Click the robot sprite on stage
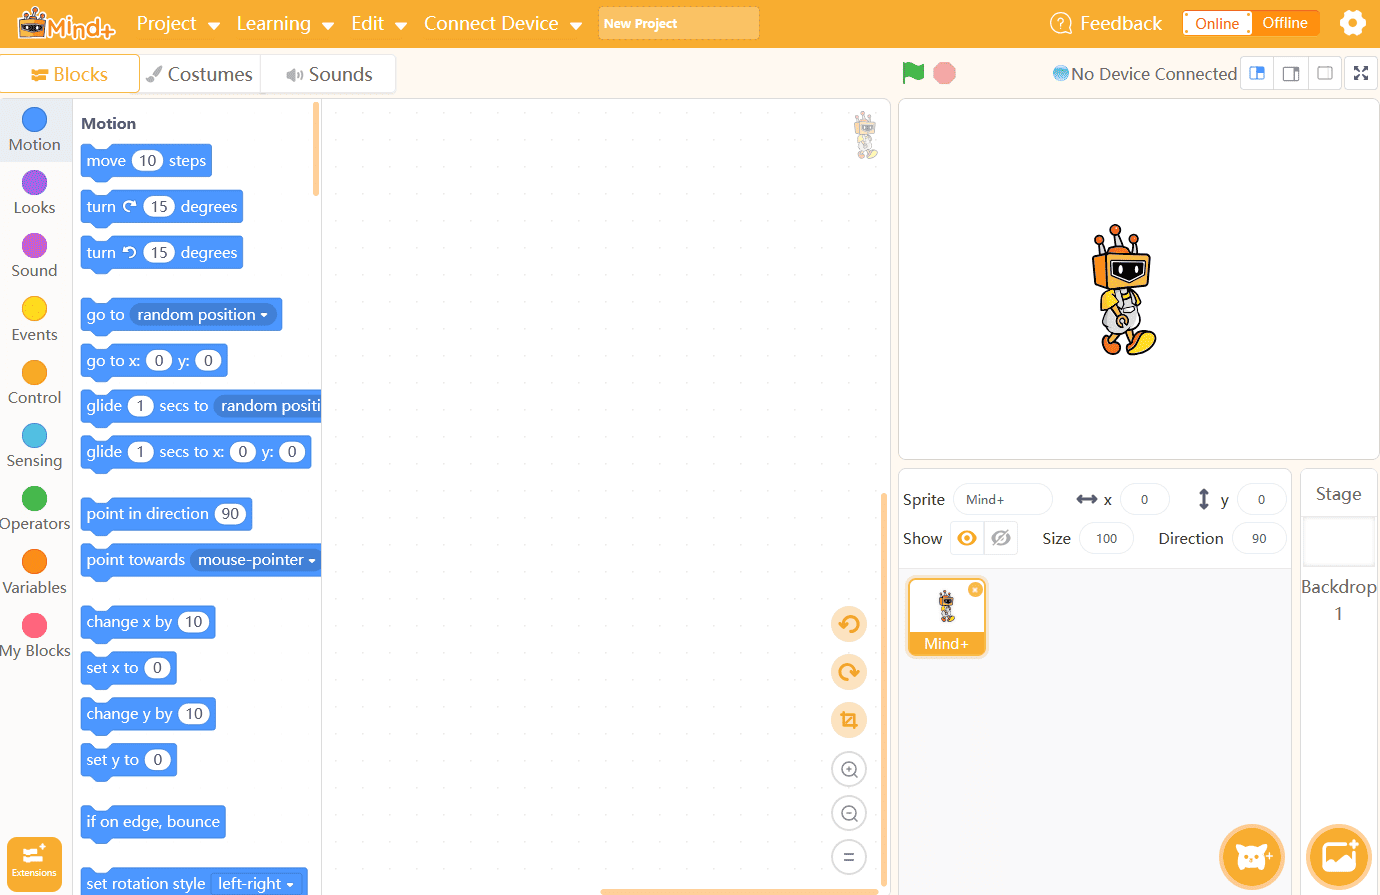This screenshot has width=1380, height=895. coord(1124,290)
